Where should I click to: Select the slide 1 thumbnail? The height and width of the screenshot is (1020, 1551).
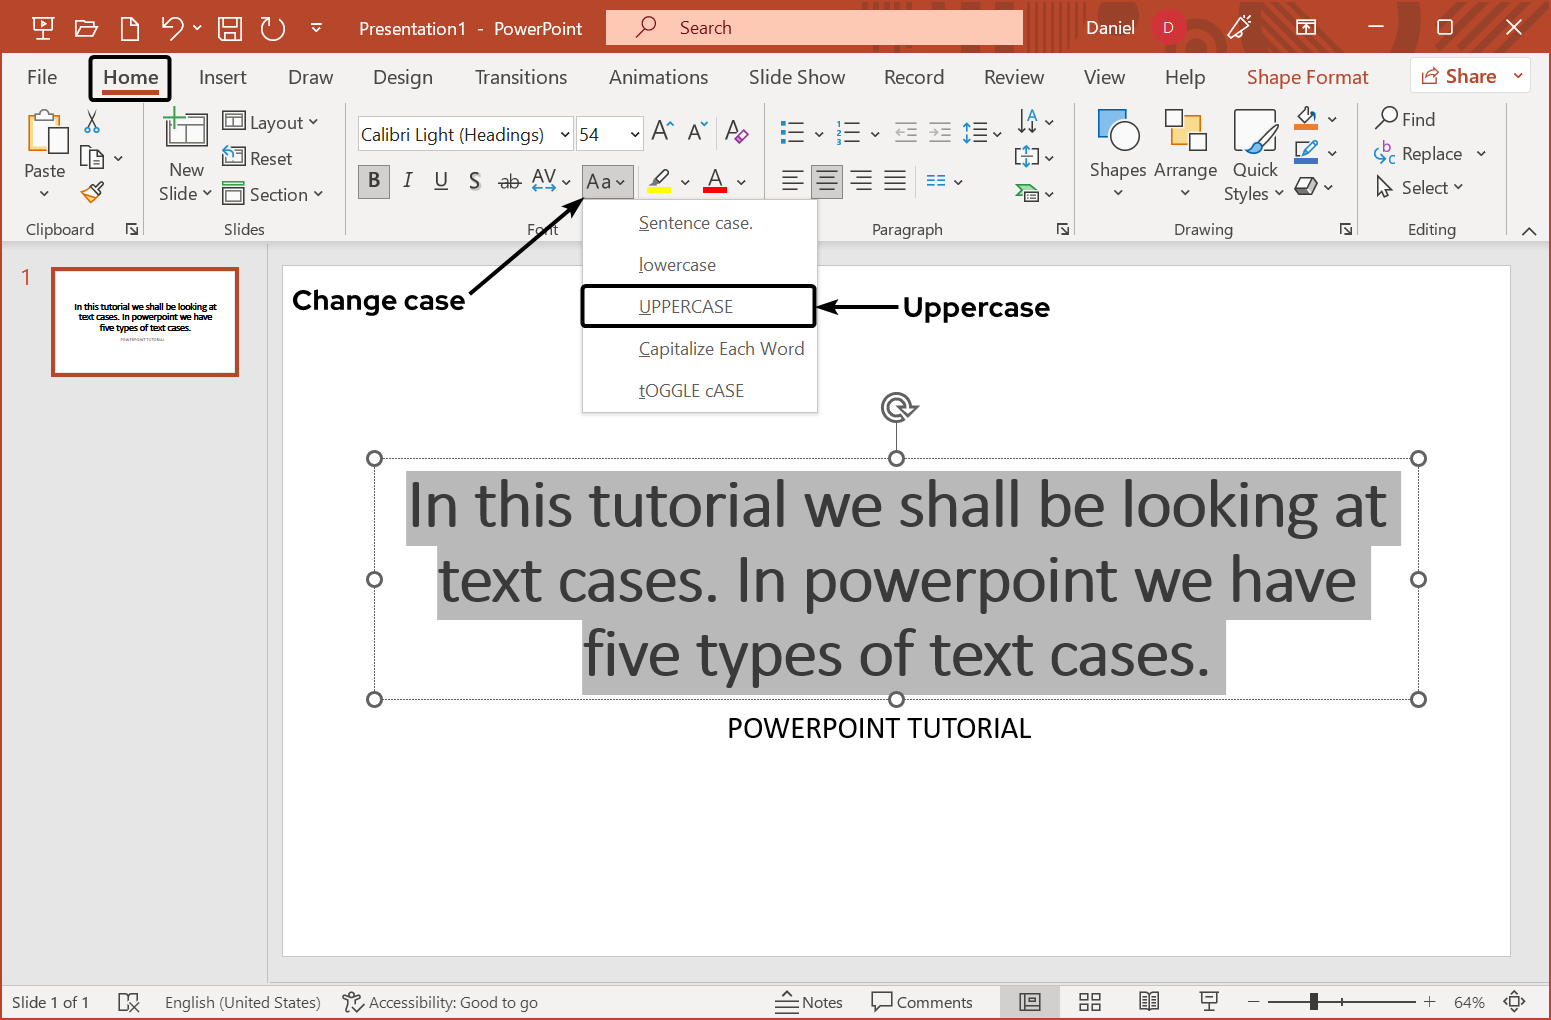click(x=145, y=322)
